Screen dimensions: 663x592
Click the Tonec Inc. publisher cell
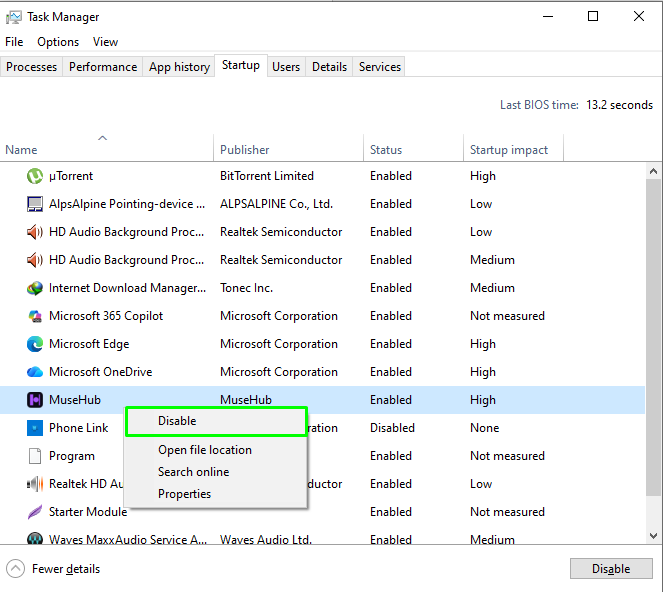click(247, 288)
